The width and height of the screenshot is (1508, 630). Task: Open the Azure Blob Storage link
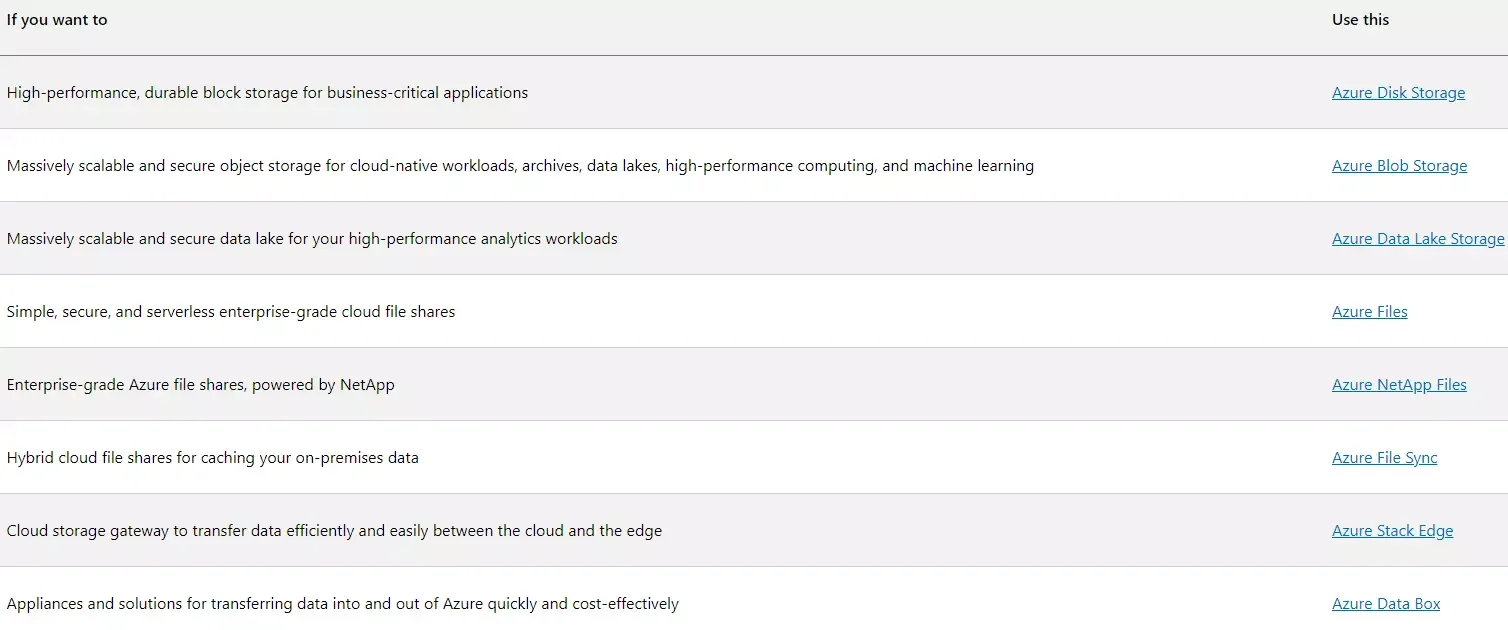(1399, 165)
